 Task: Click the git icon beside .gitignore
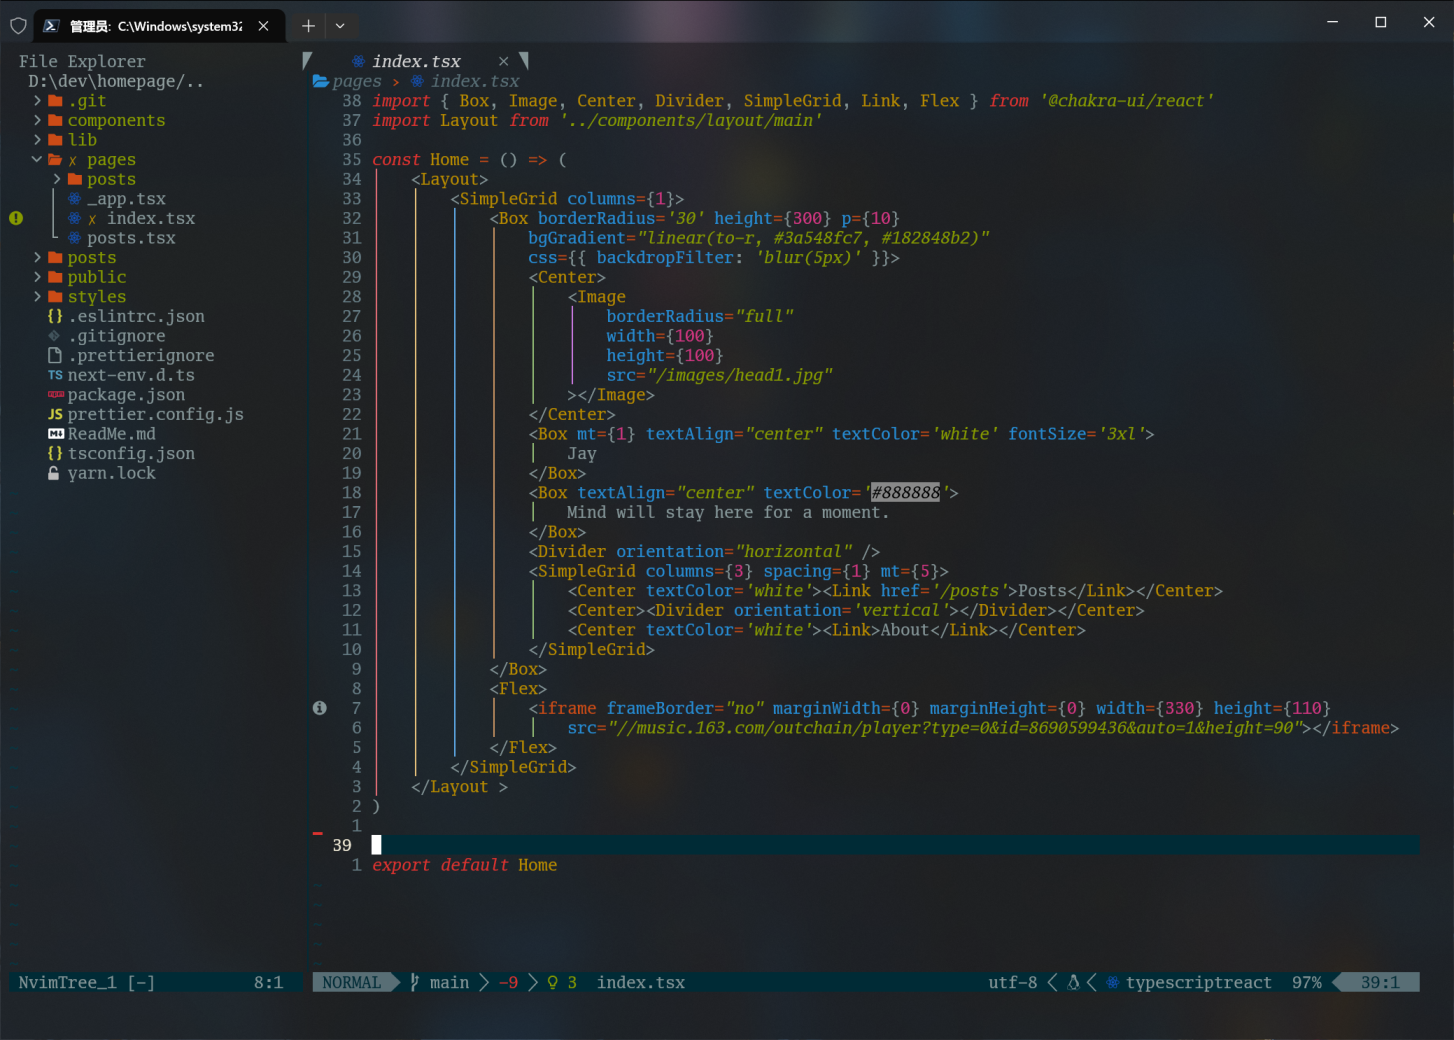point(55,336)
